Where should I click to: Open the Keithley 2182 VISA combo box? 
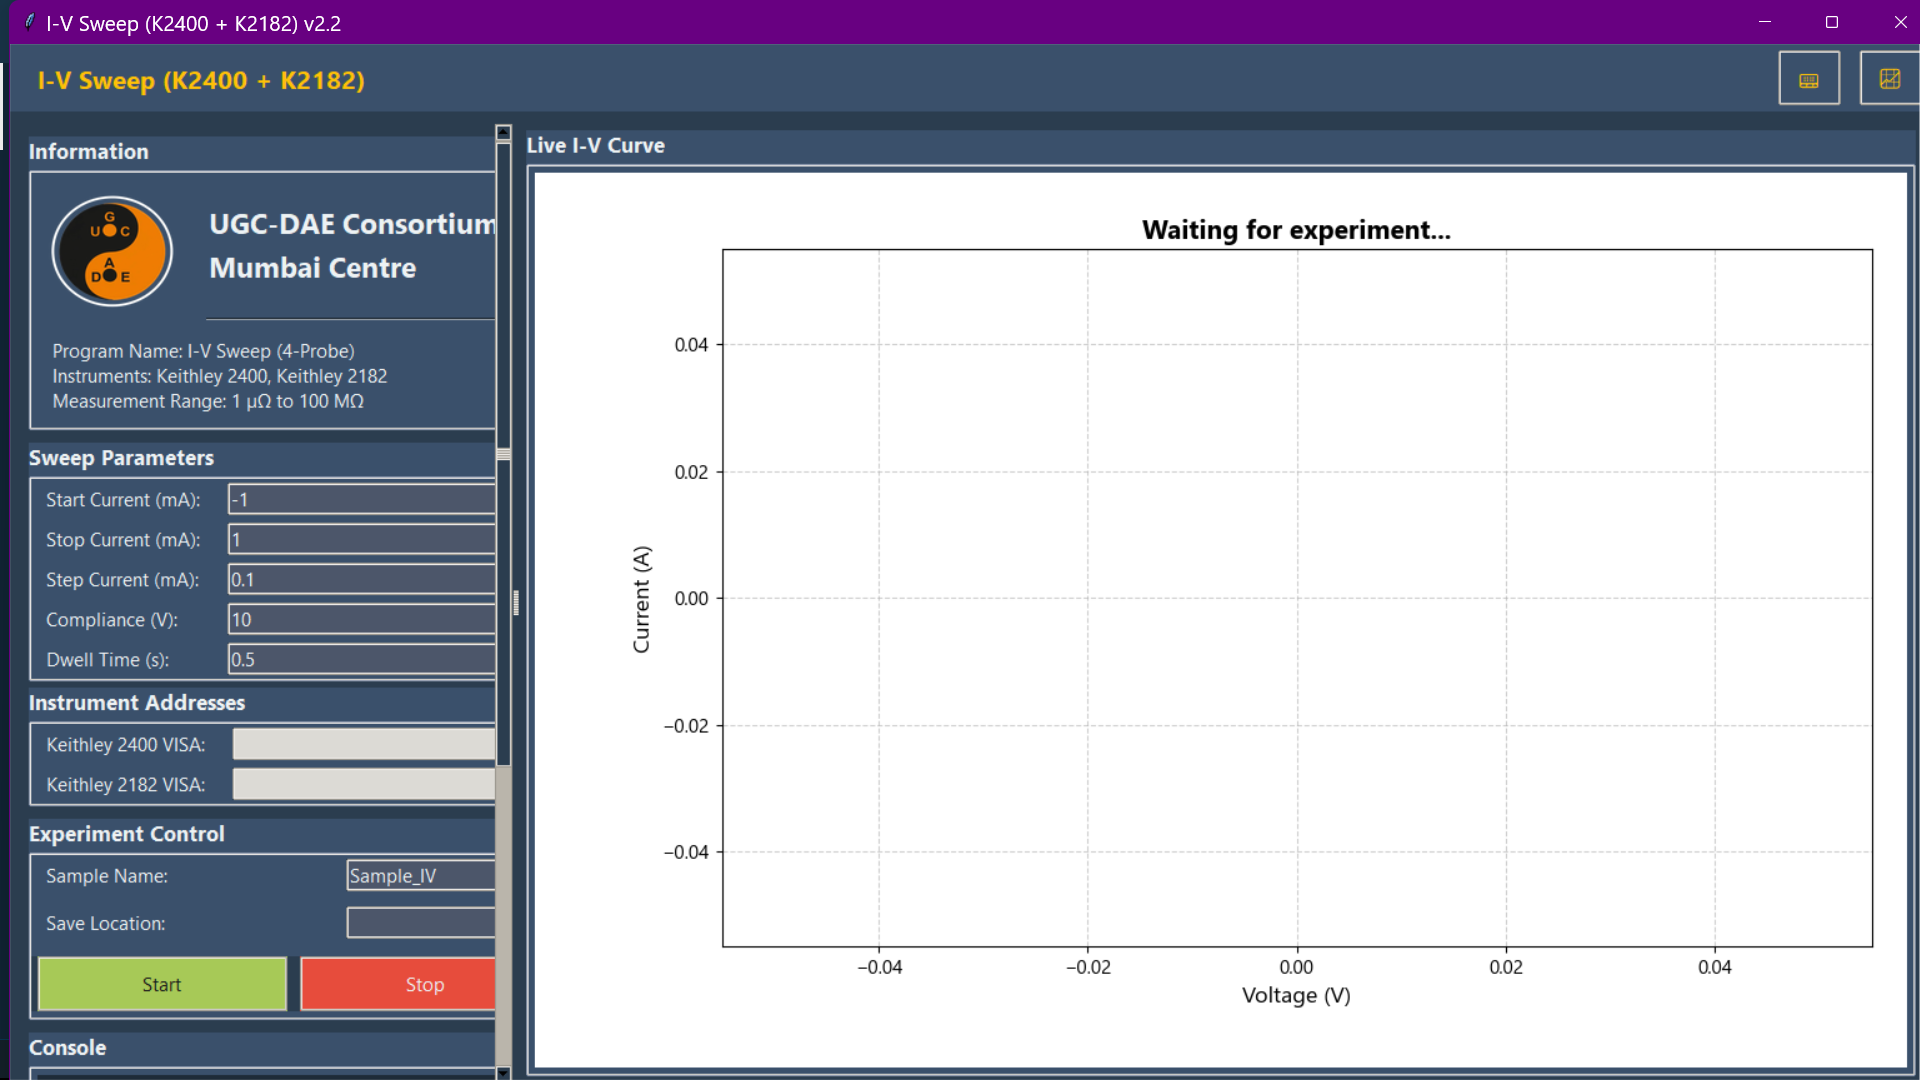coord(363,784)
